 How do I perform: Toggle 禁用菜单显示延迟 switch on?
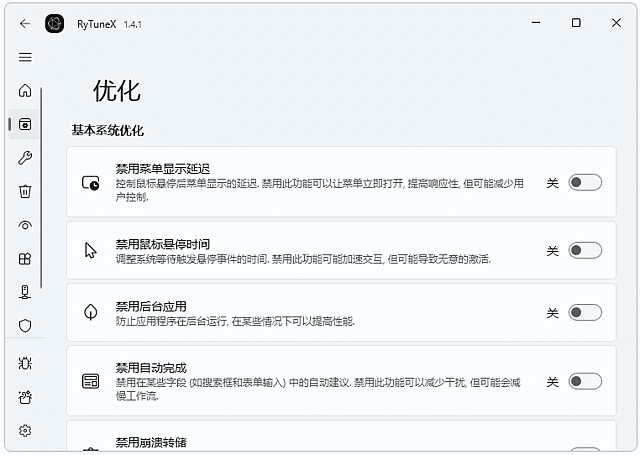[585, 182]
